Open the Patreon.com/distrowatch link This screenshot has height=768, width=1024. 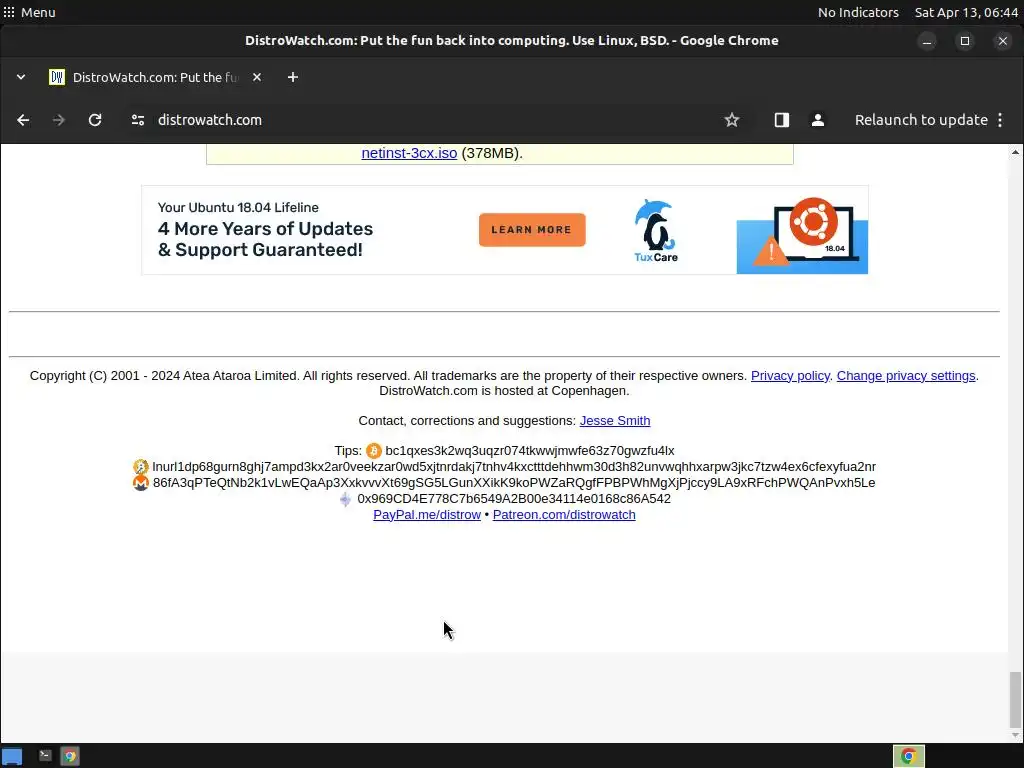click(x=564, y=515)
